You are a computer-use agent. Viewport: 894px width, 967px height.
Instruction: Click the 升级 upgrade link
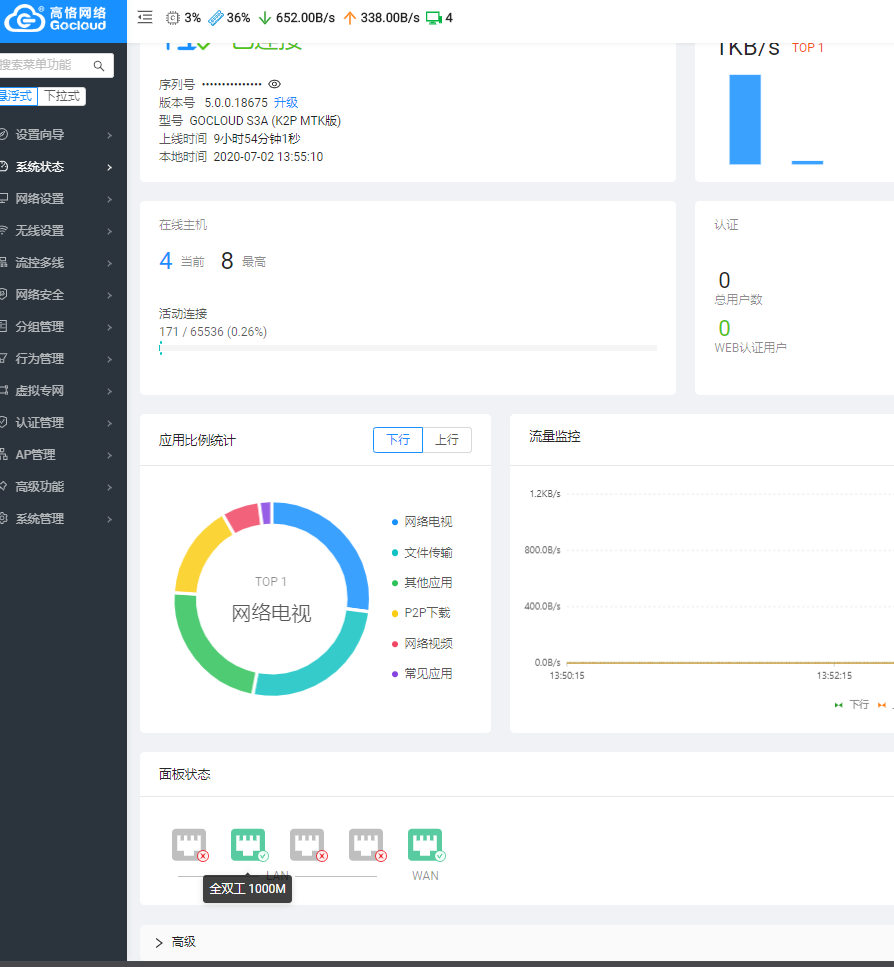[x=286, y=103]
